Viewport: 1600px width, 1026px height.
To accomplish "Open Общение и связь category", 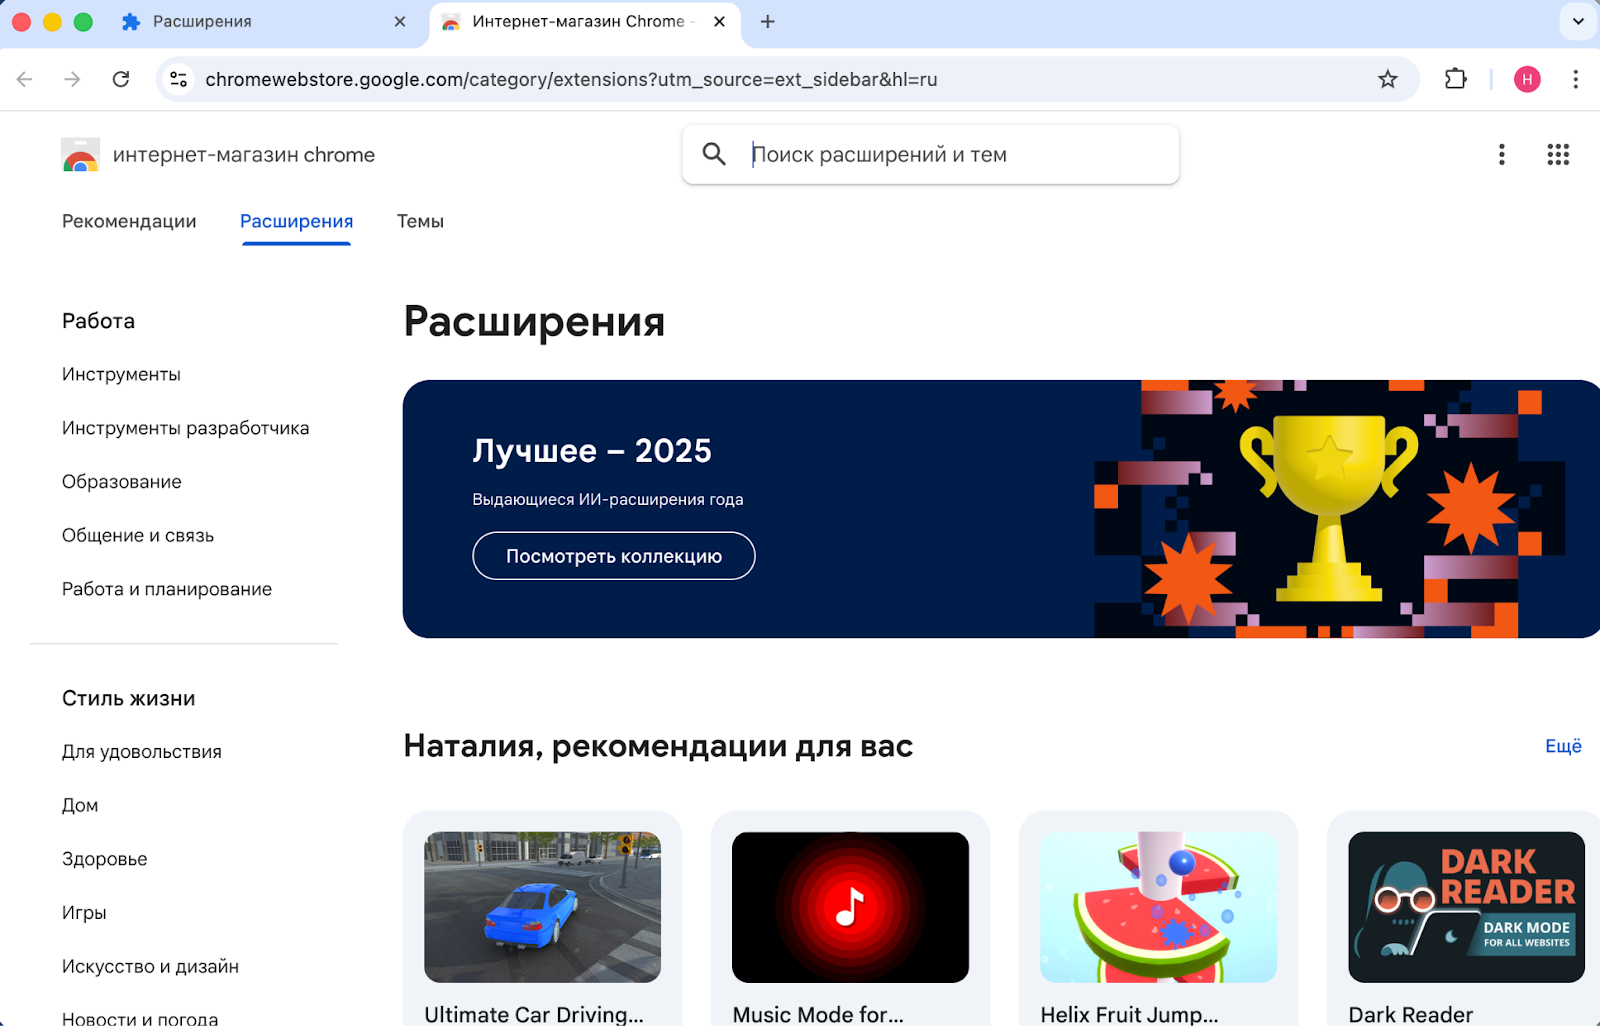I will 138,536.
